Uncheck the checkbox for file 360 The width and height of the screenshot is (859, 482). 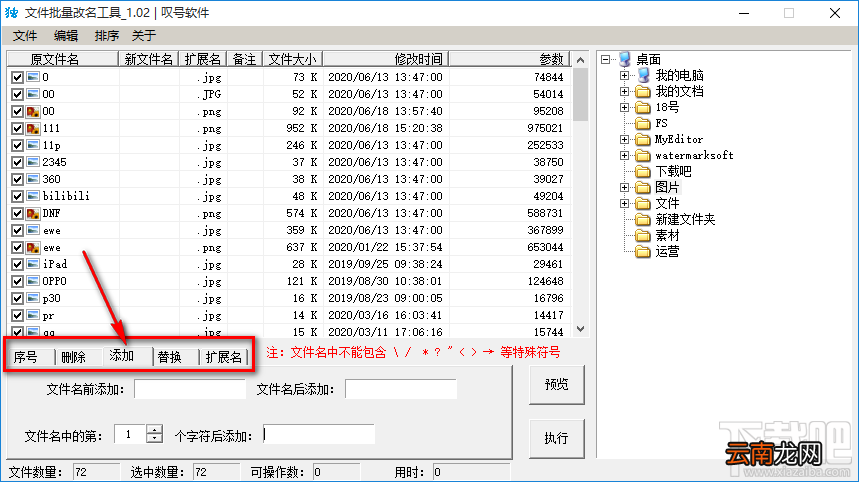click(17, 179)
